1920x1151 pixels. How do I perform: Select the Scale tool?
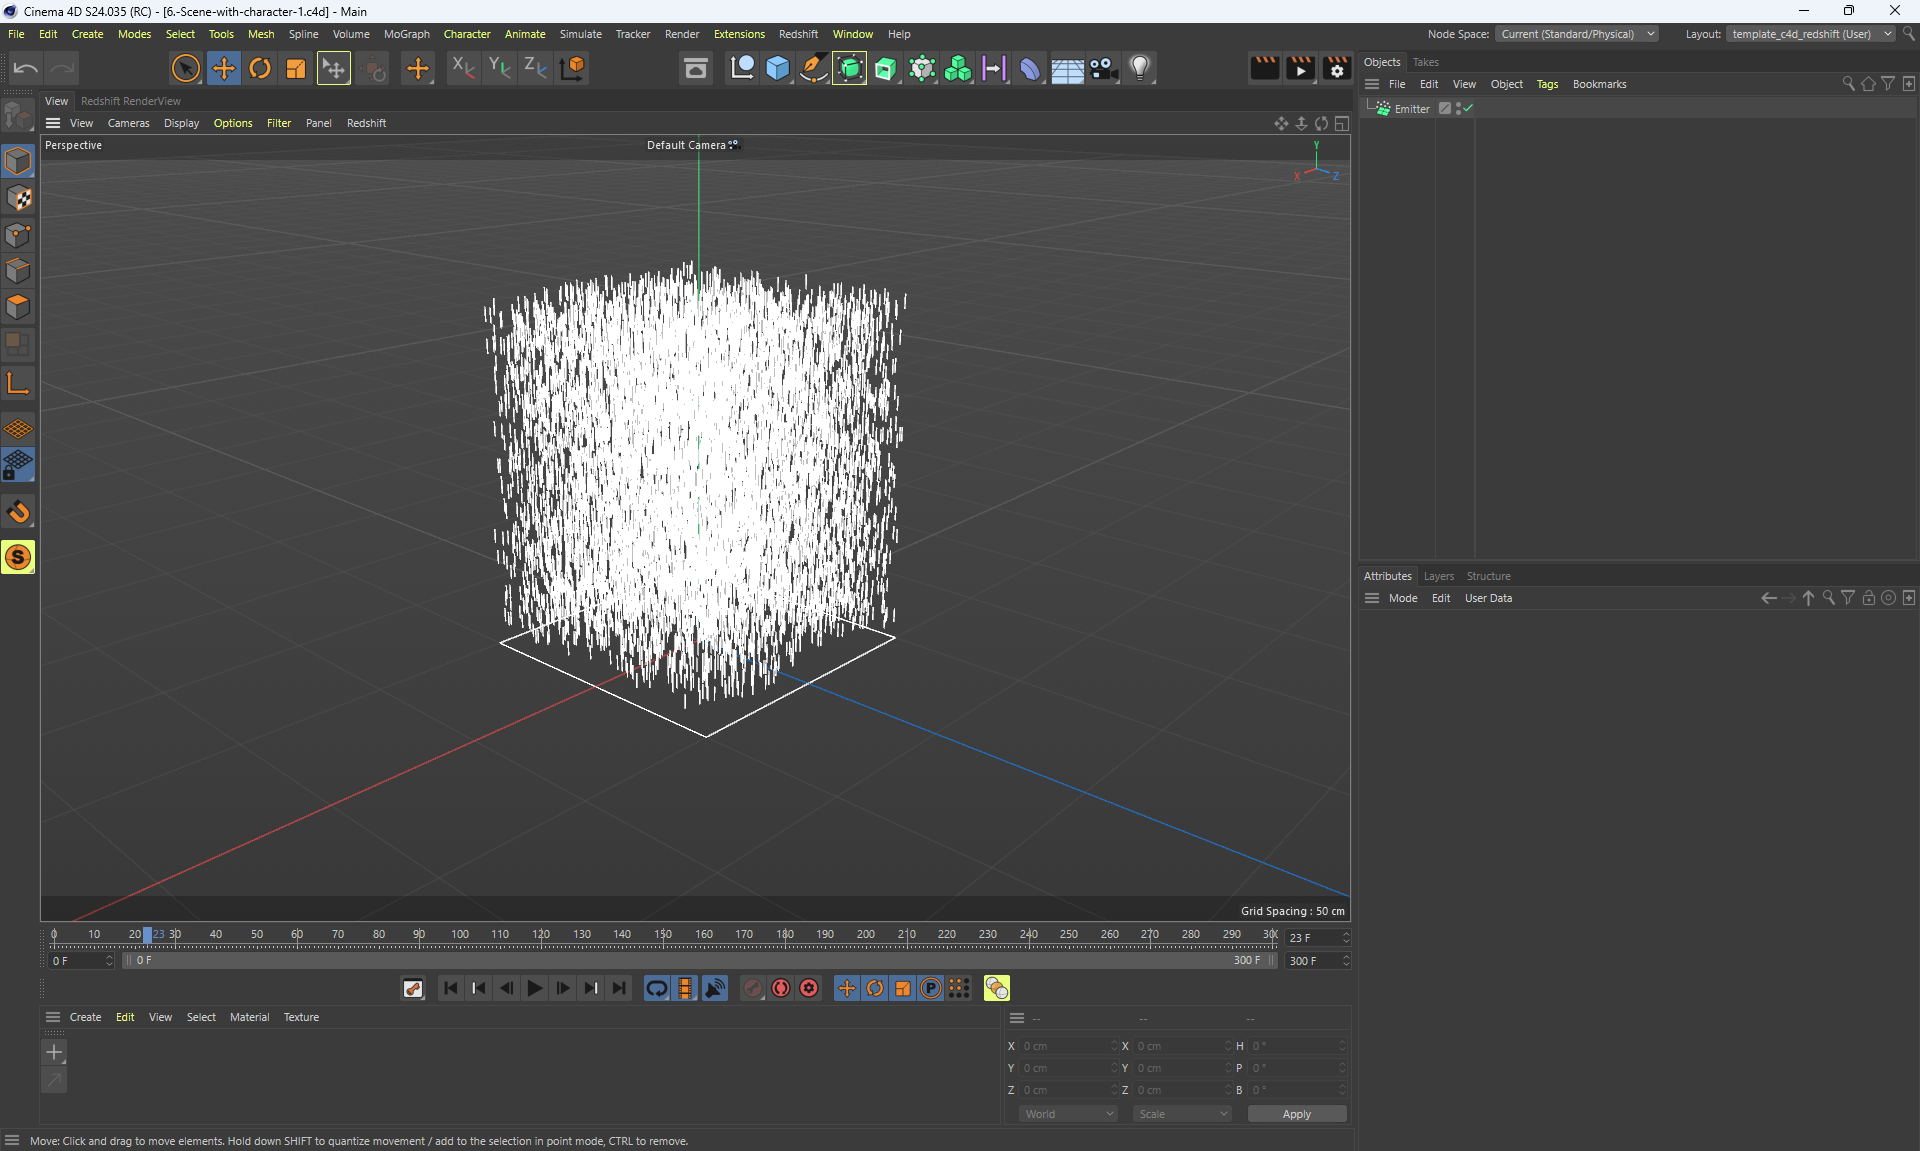tap(296, 68)
